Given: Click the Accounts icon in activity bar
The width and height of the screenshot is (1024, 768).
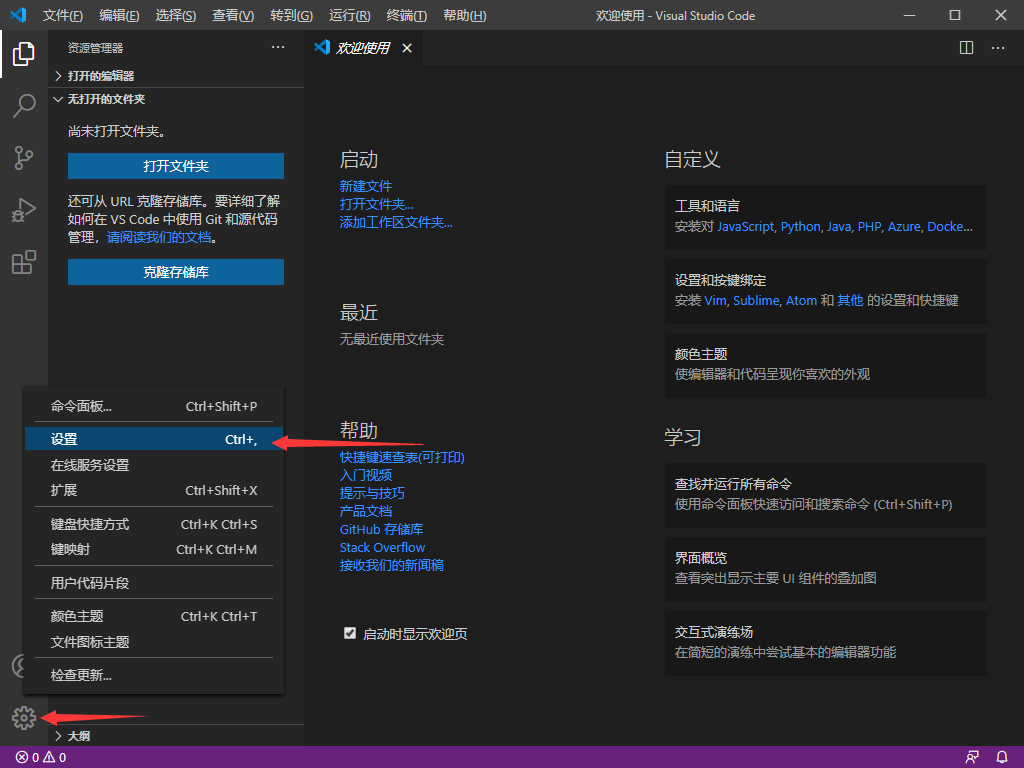Looking at the screenshot, I should click(x=18, y=666).
